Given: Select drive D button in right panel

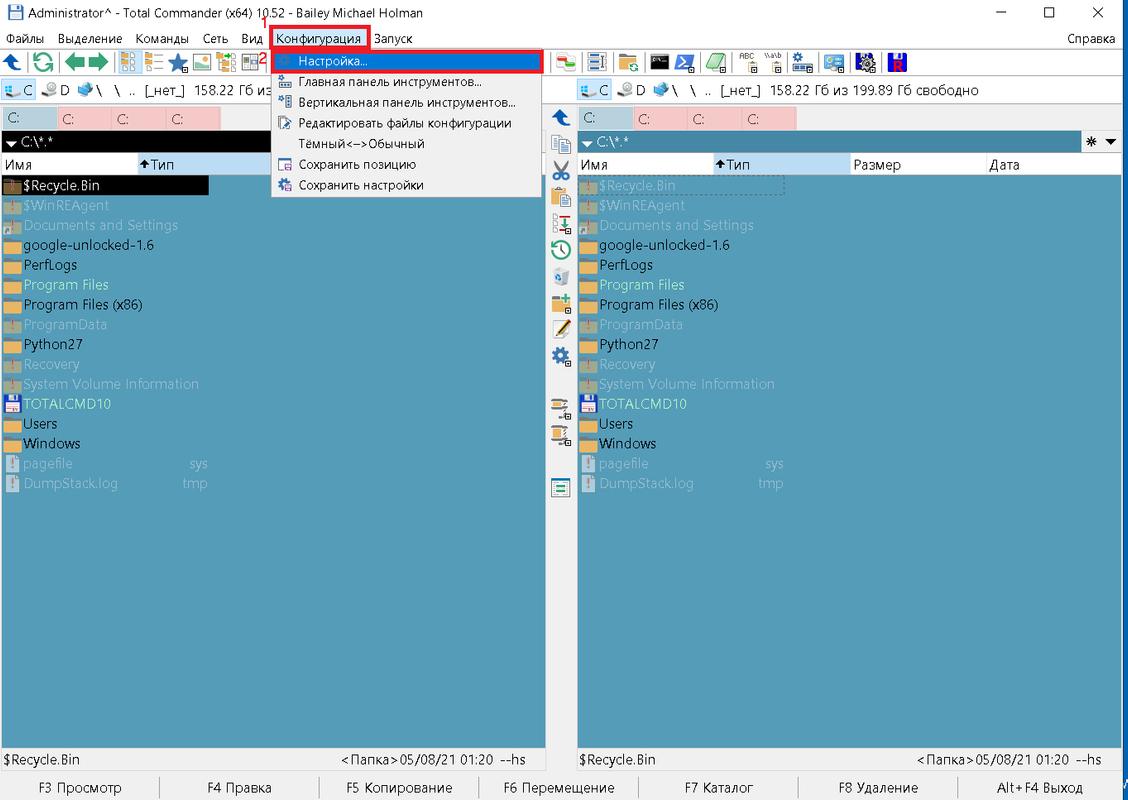Looking at the screenshot, I should (632, 90).
